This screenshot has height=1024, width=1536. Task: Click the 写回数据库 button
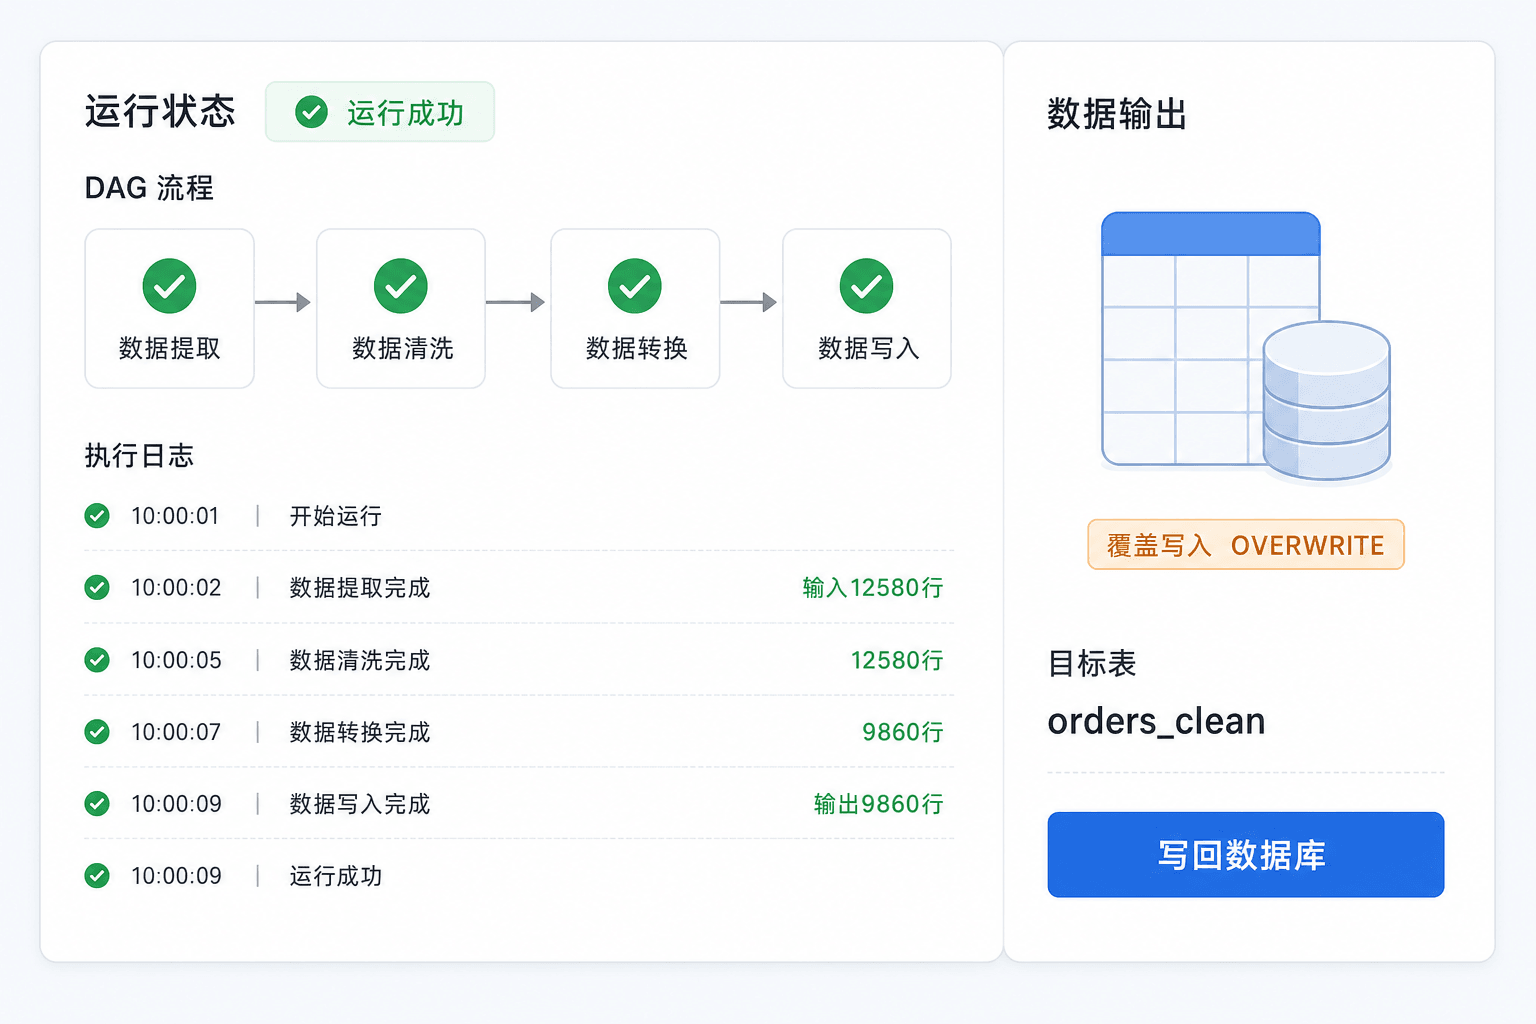pyautogui.click(x=1246, y=855)
